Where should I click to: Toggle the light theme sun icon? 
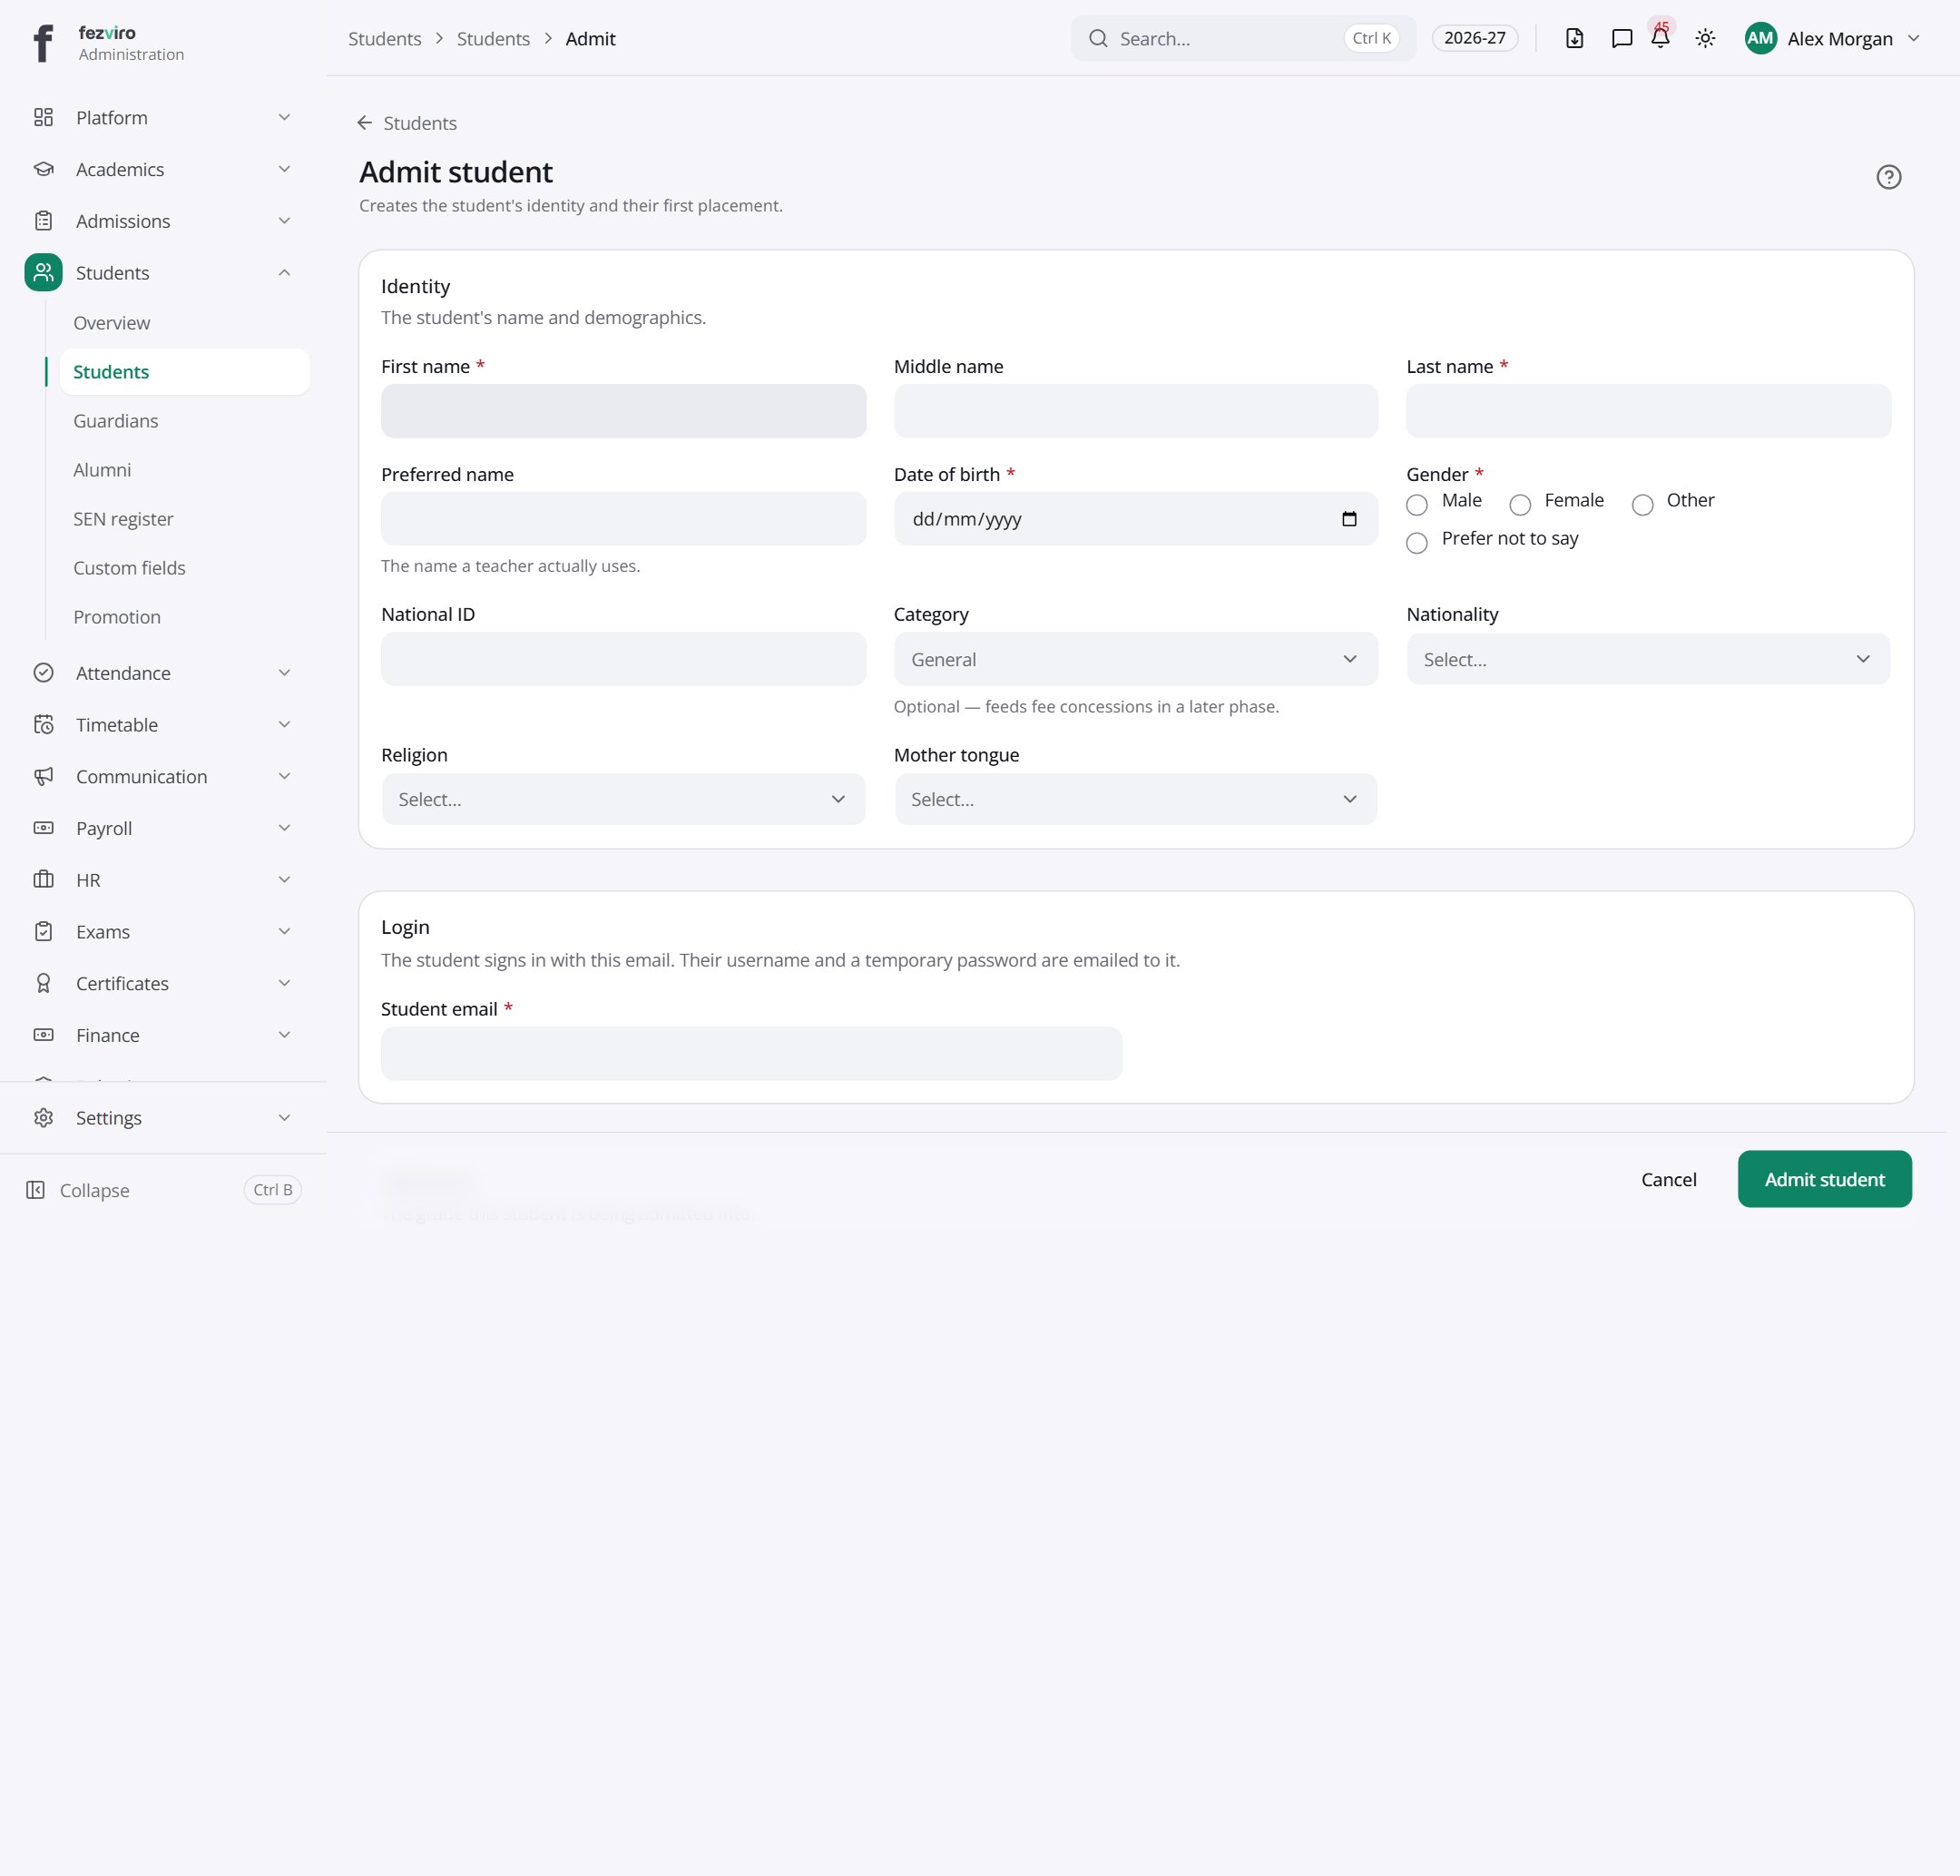click(1706, 39)
